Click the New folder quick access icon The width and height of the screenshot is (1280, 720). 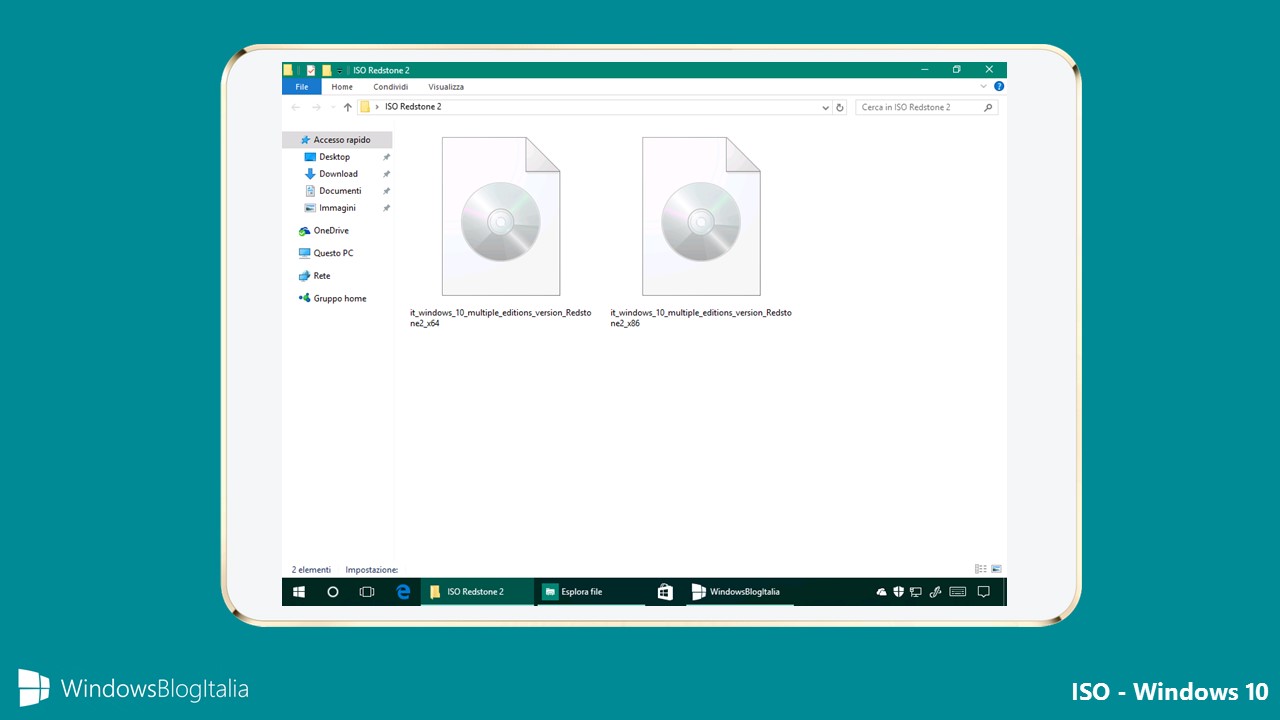pos(326,70)
